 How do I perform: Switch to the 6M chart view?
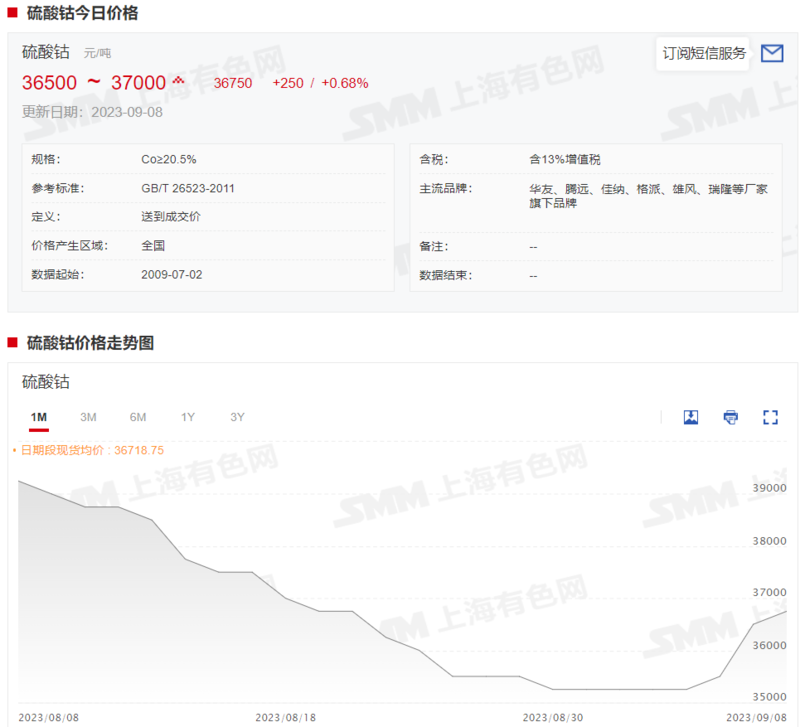click(138, 417)
